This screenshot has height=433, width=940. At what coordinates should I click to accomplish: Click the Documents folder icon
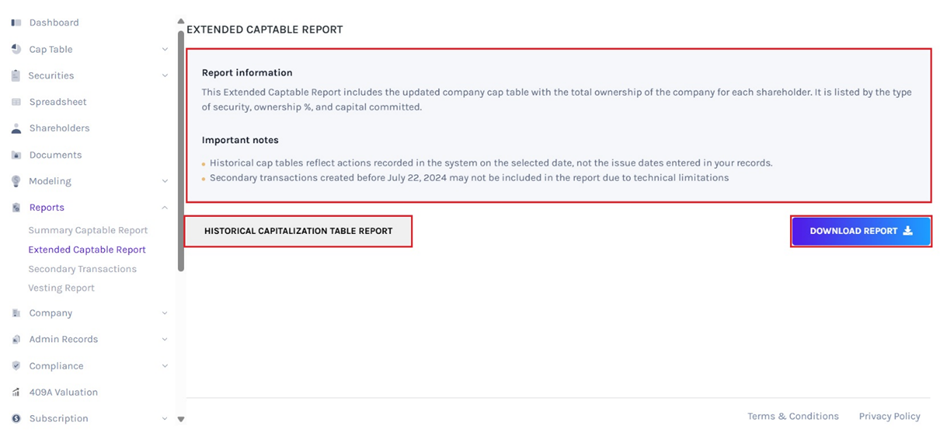coord(16,155)
